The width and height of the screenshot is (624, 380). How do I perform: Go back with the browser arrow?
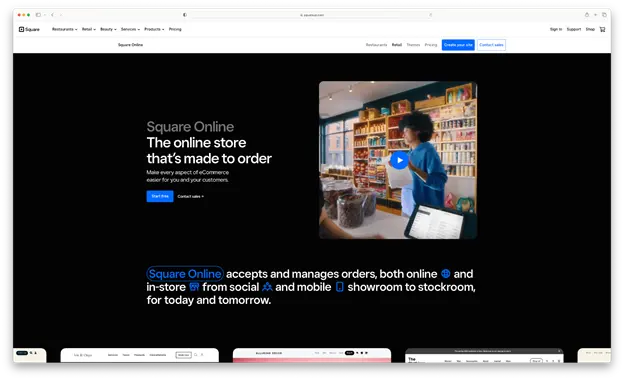(x=52, y=15)
